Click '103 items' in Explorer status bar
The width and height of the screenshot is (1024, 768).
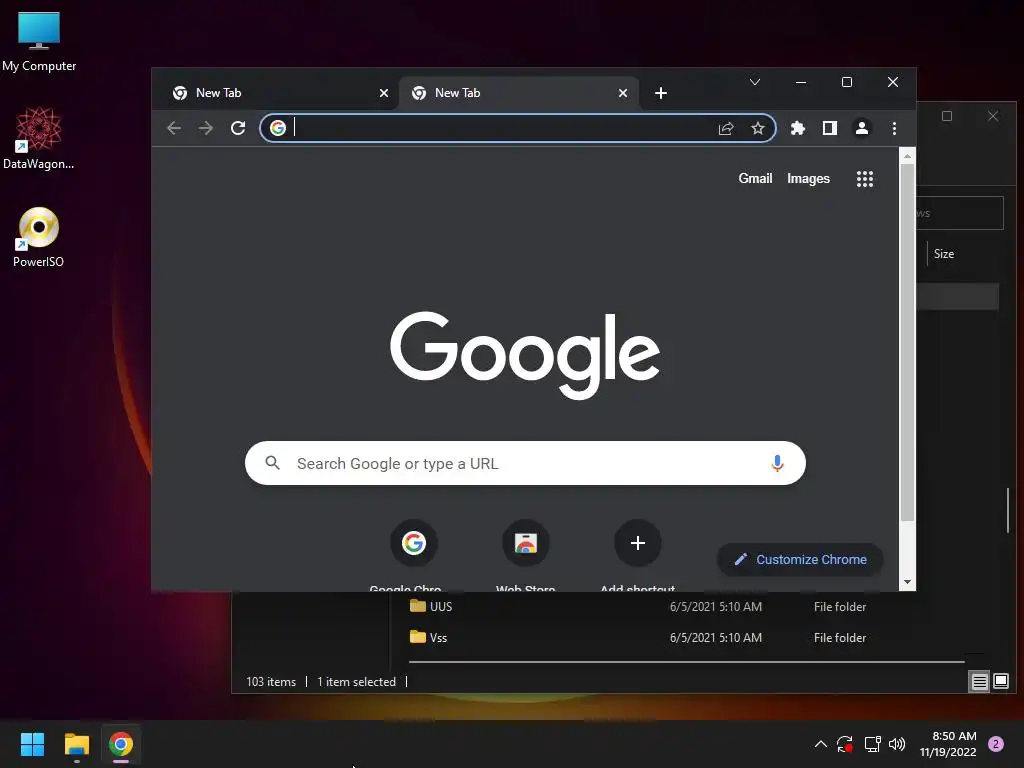[x=271, y=682]
